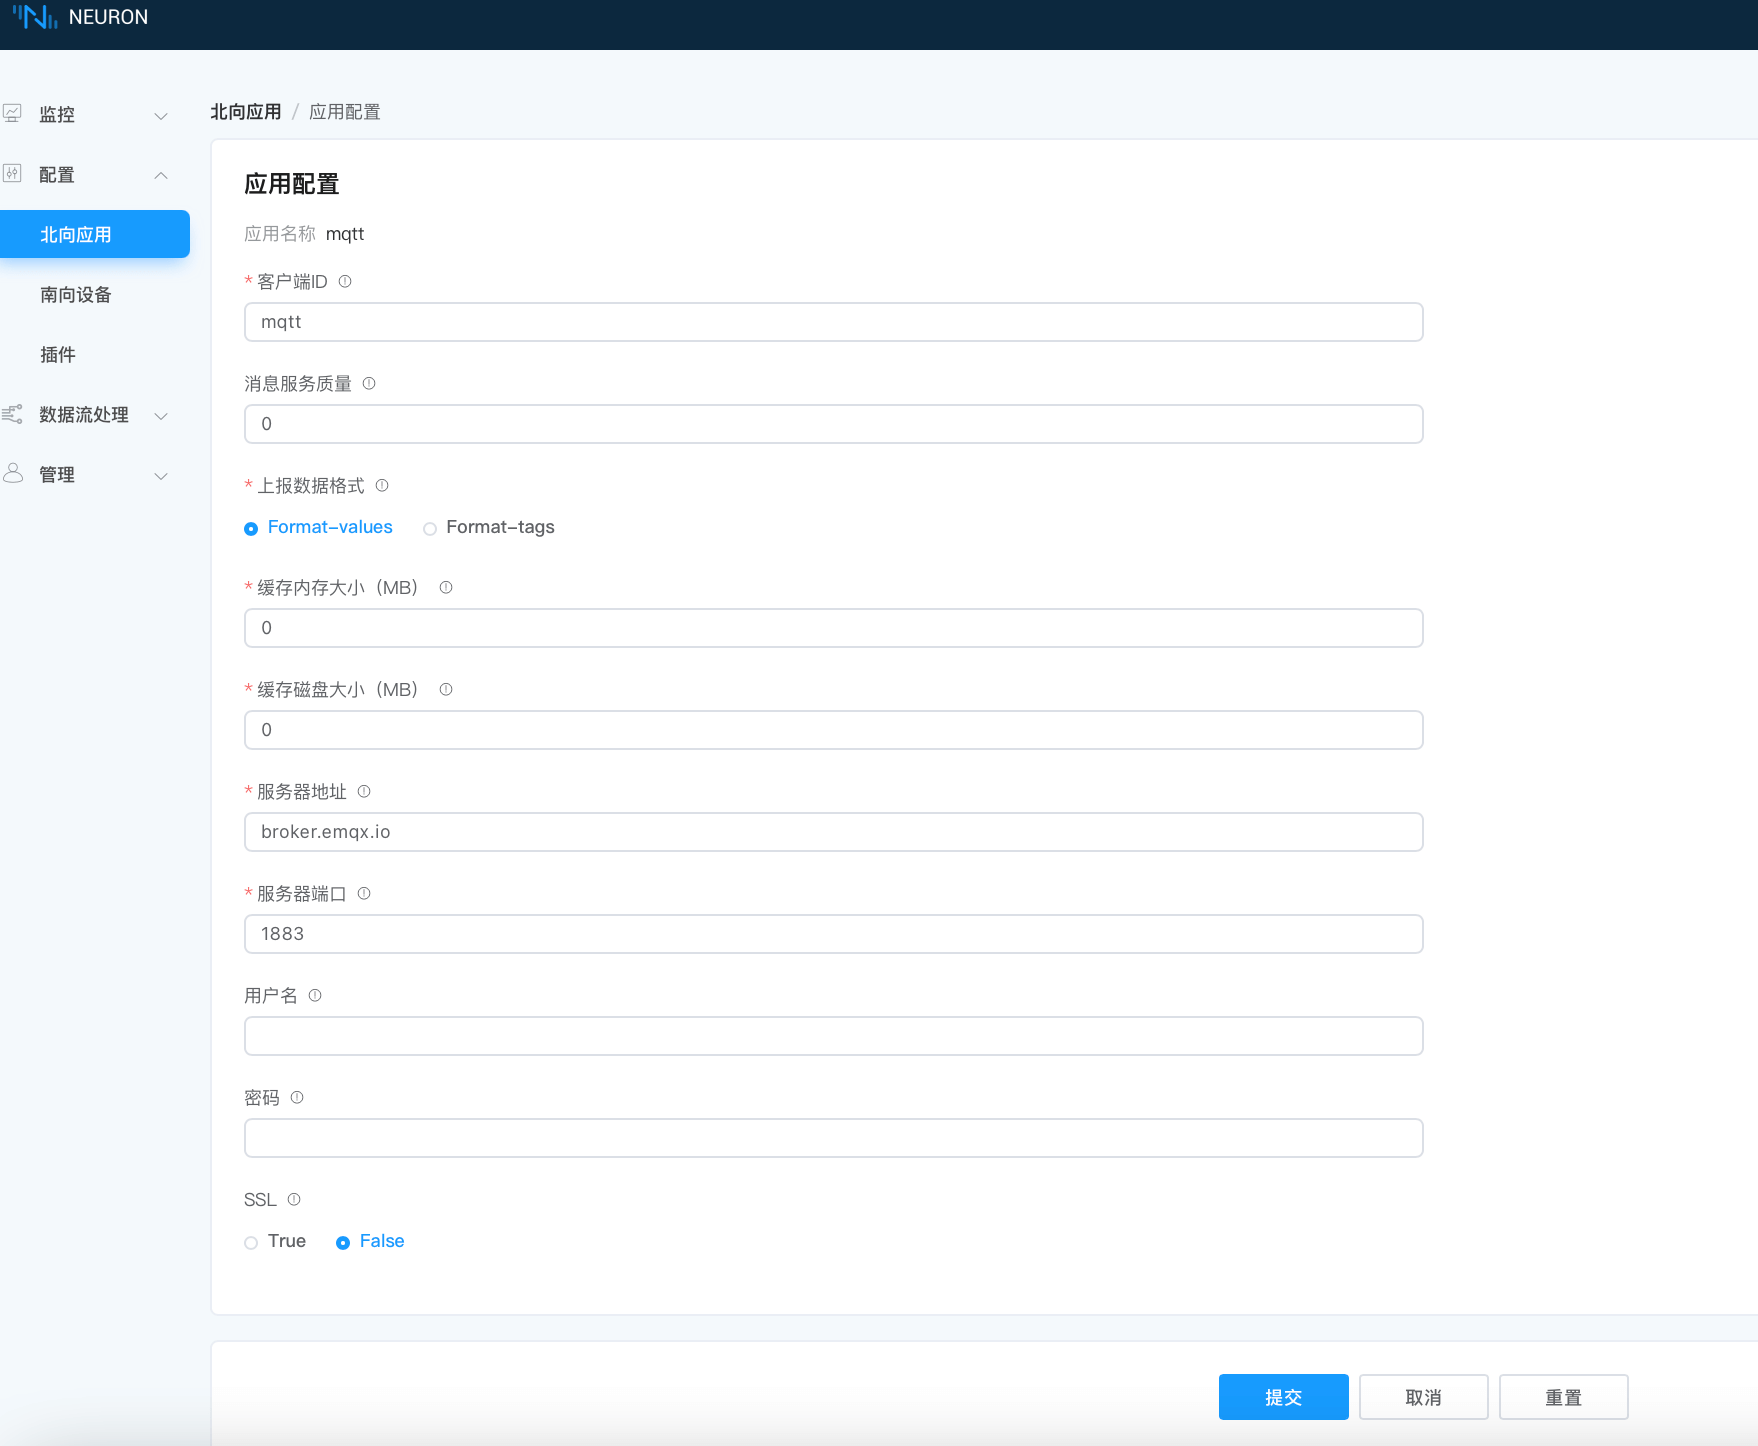The image size is (1758, 1446).
Task: Switch to the 插件 menu item
Action: click(59, 354)
